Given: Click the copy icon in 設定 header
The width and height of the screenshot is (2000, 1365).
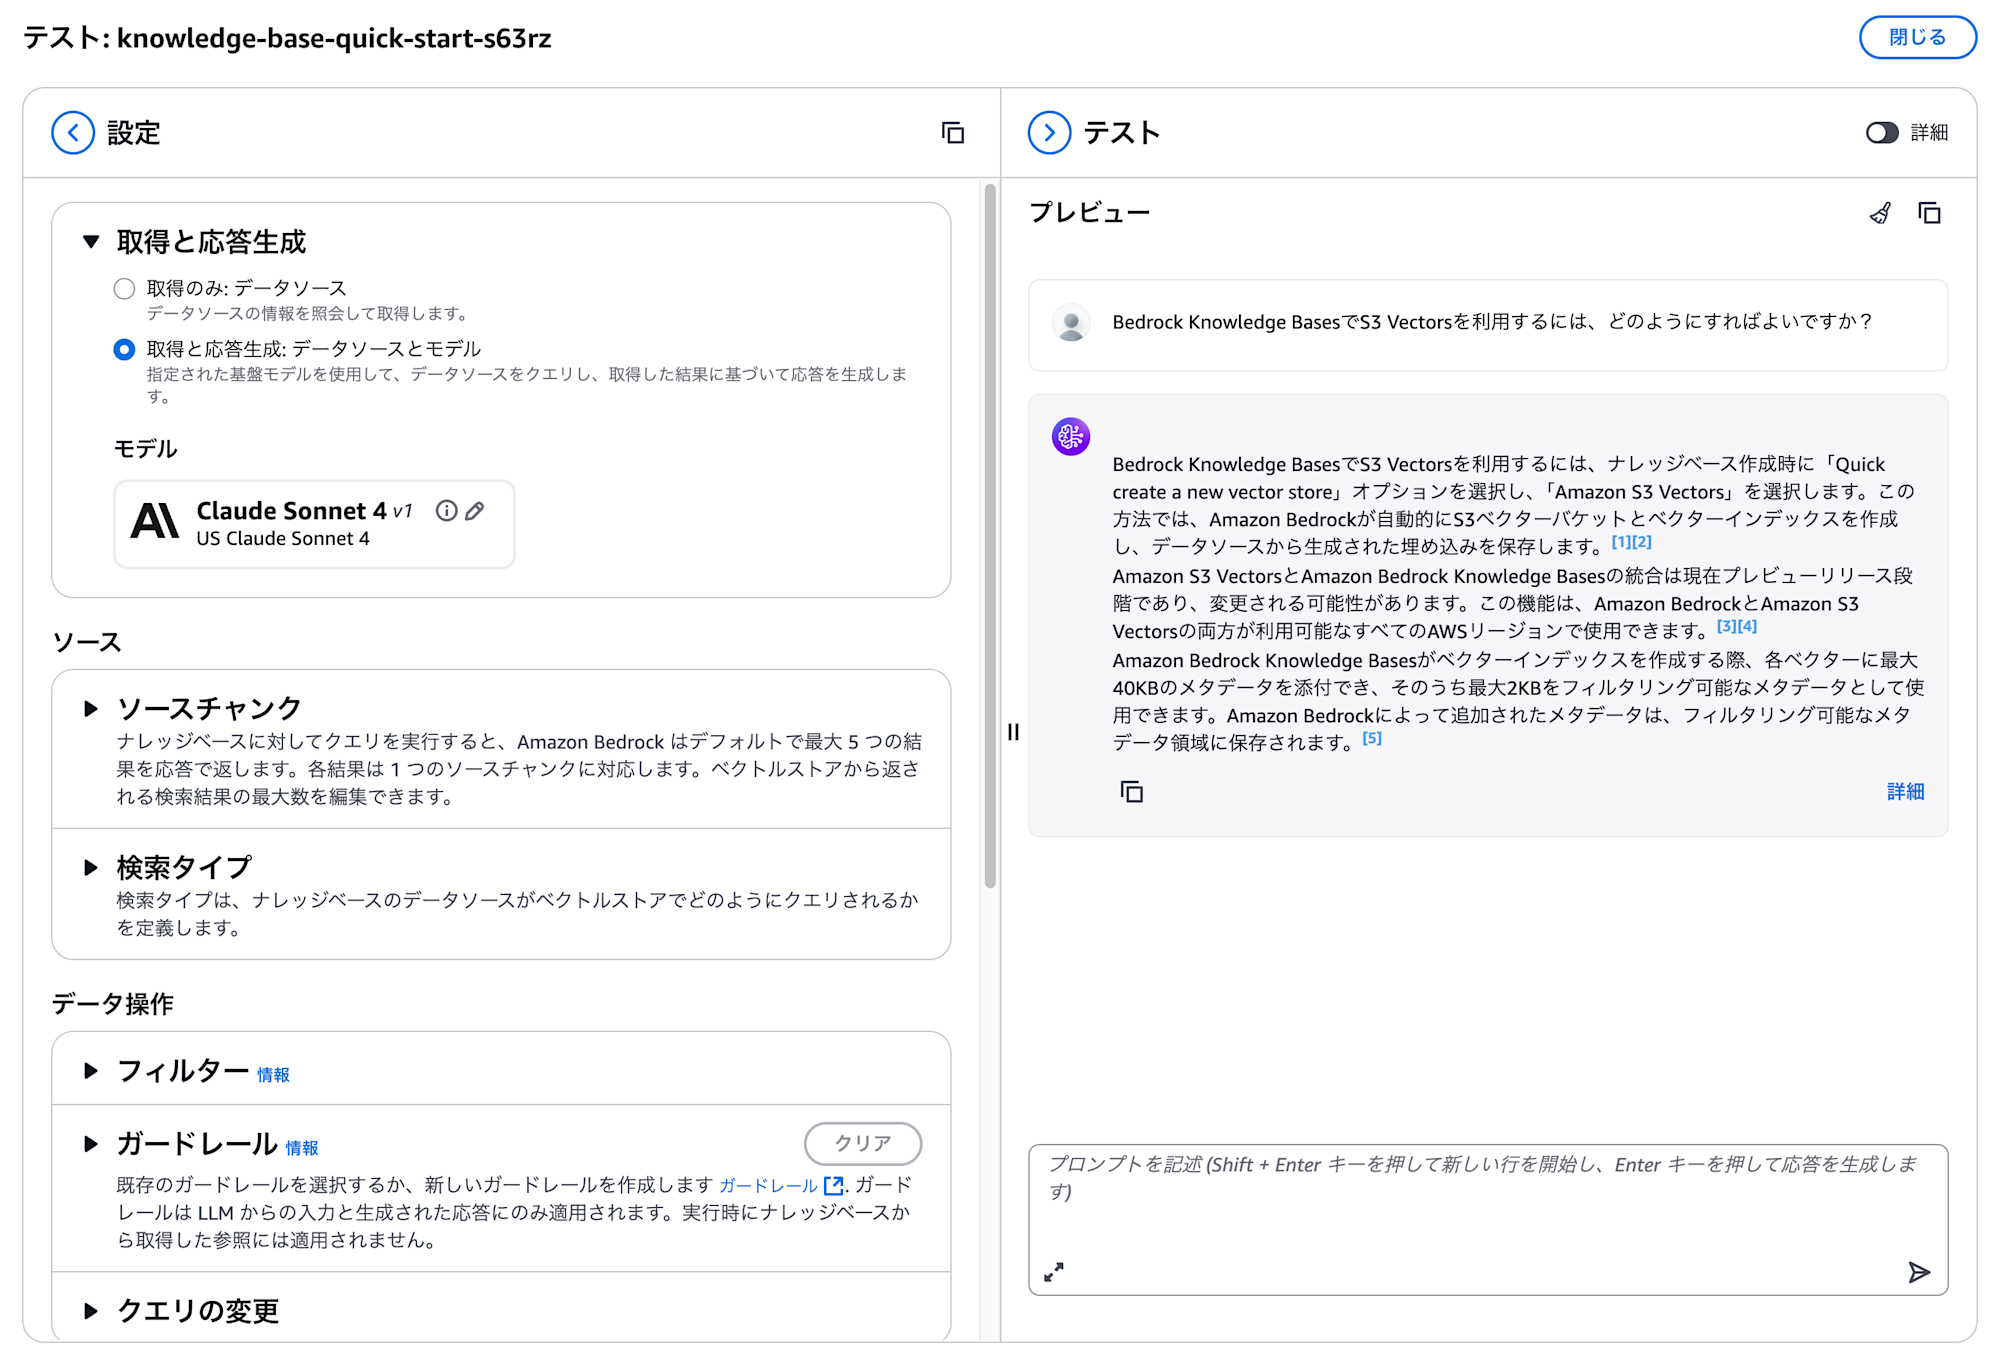Looking at the screenshot, I should click(x=953, y=133).
